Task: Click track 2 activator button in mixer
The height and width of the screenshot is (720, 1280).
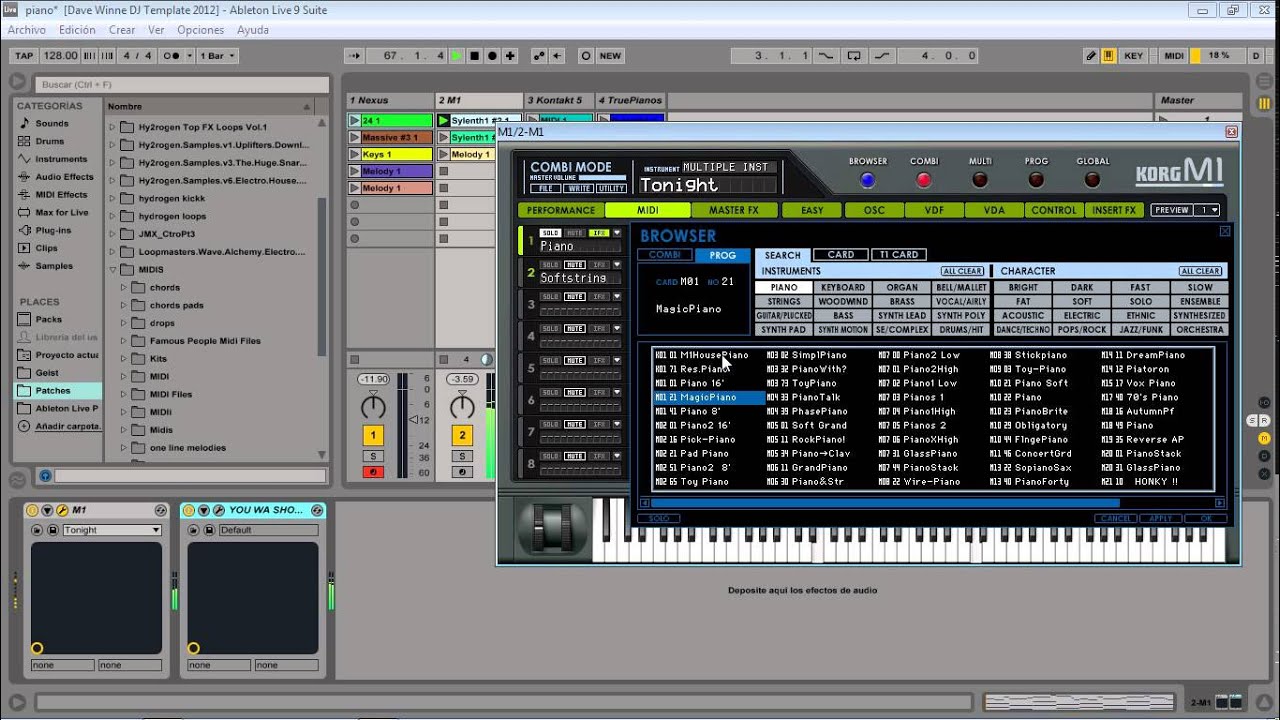Action: [x=462, y=436]
